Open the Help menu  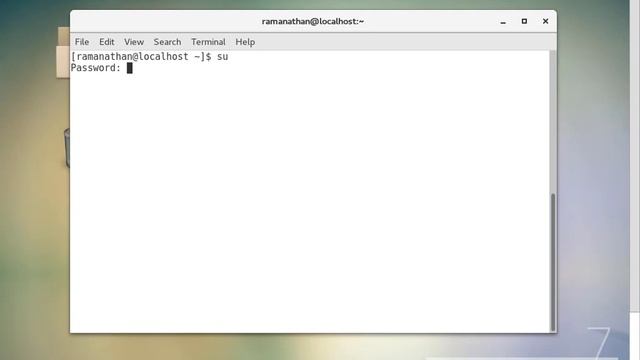(245, 42)
